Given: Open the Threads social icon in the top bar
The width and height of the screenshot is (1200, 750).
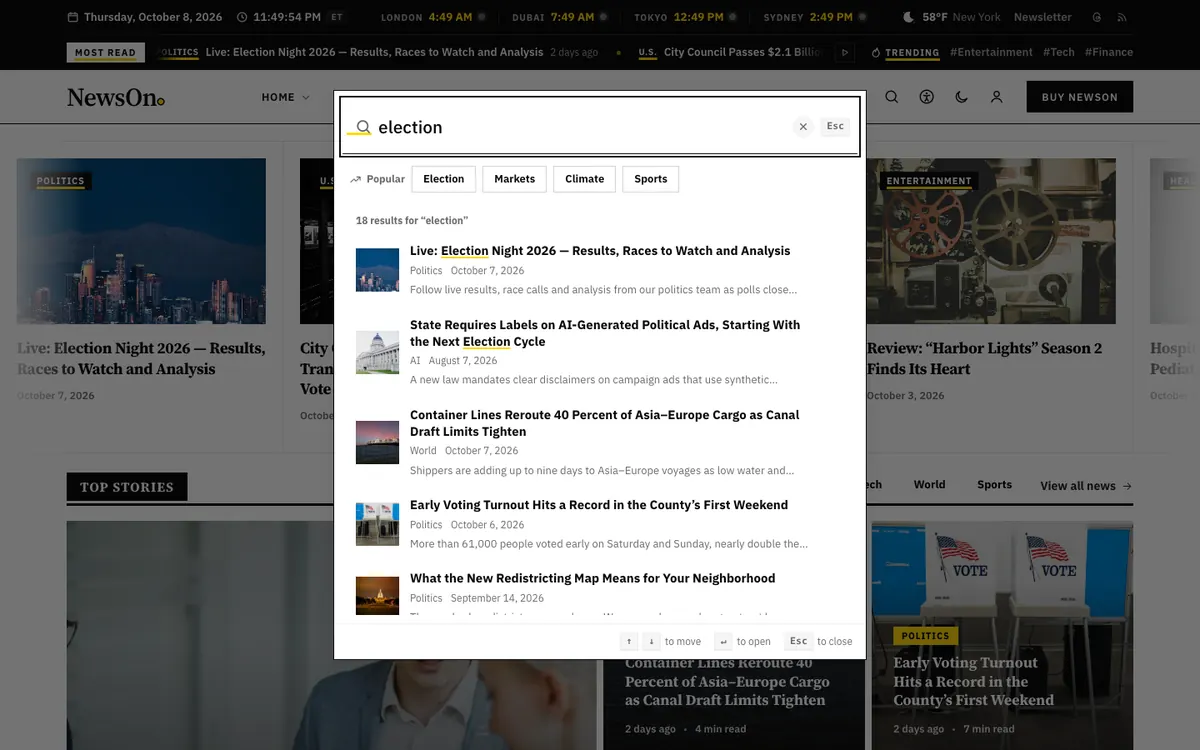Looking at the screenshot, I should coord(1097,17).
